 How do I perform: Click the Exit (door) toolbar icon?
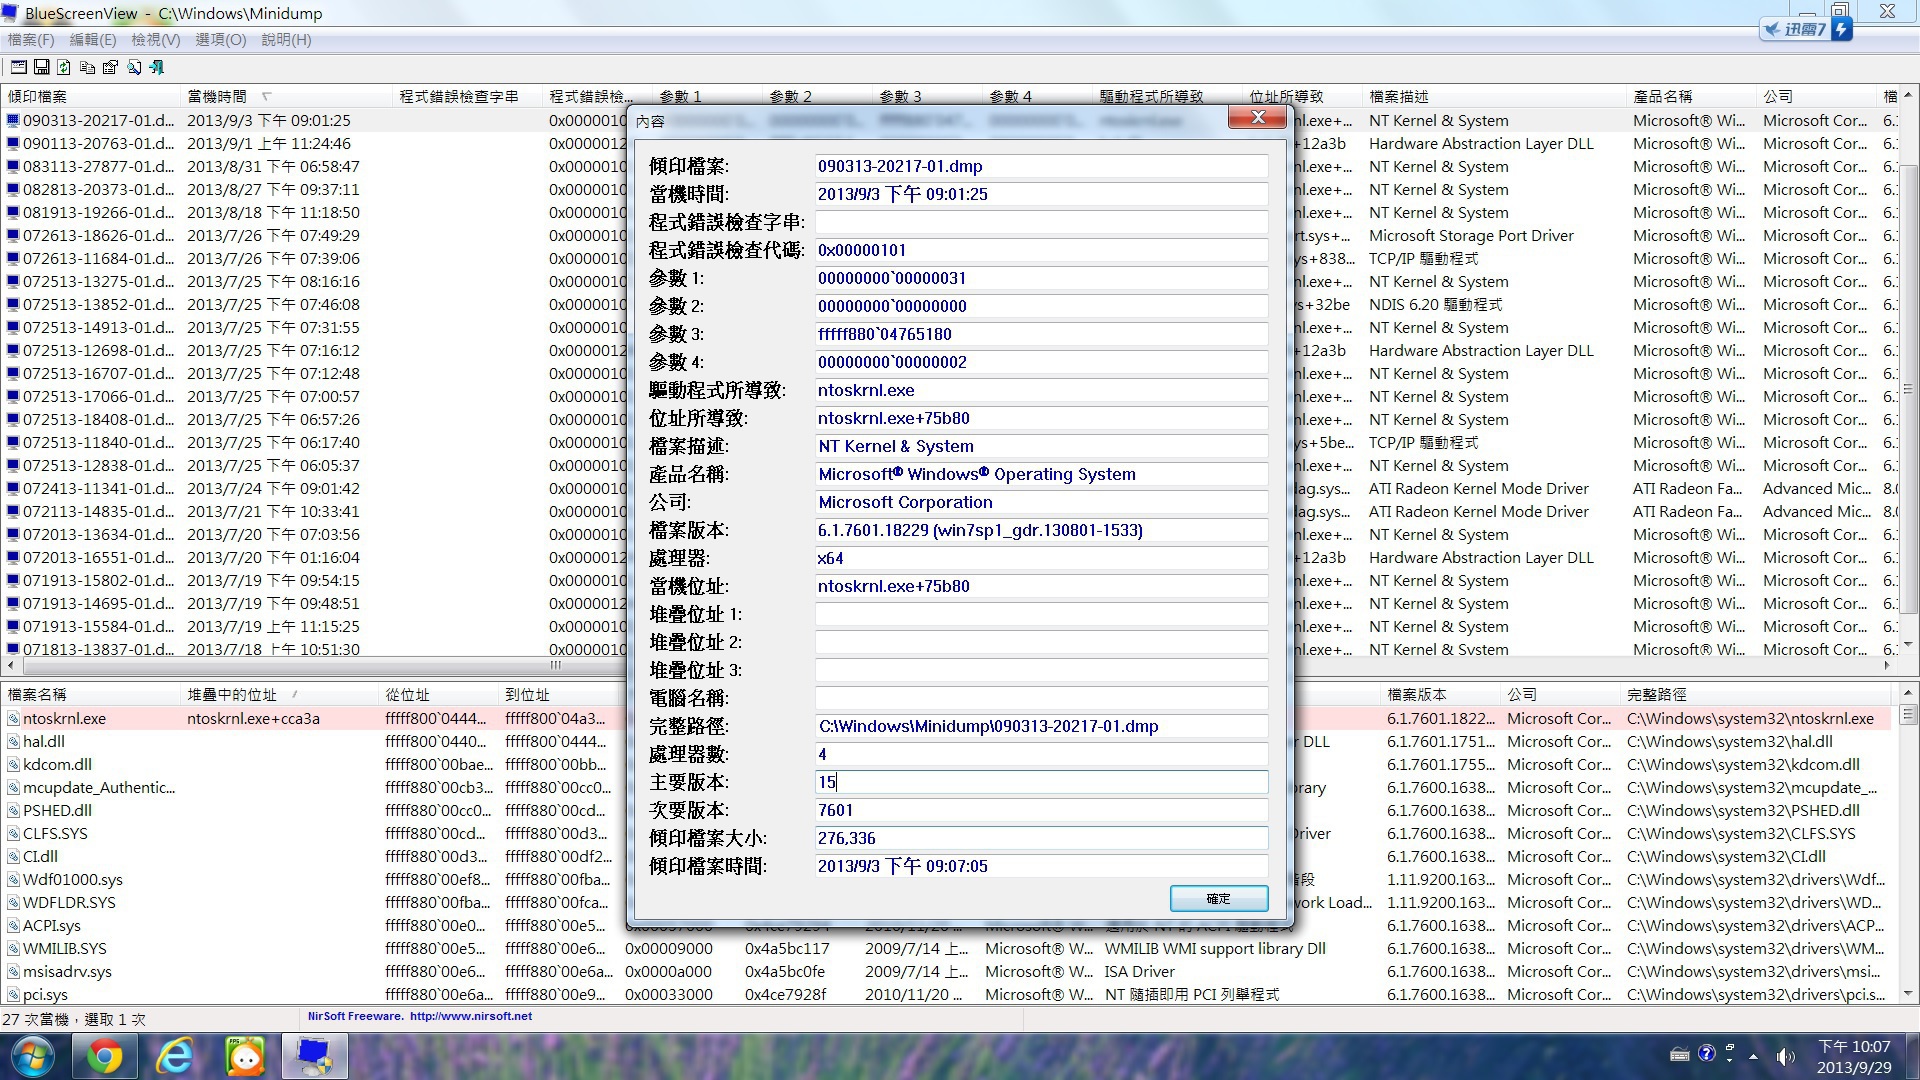click(x=156, y=67)
